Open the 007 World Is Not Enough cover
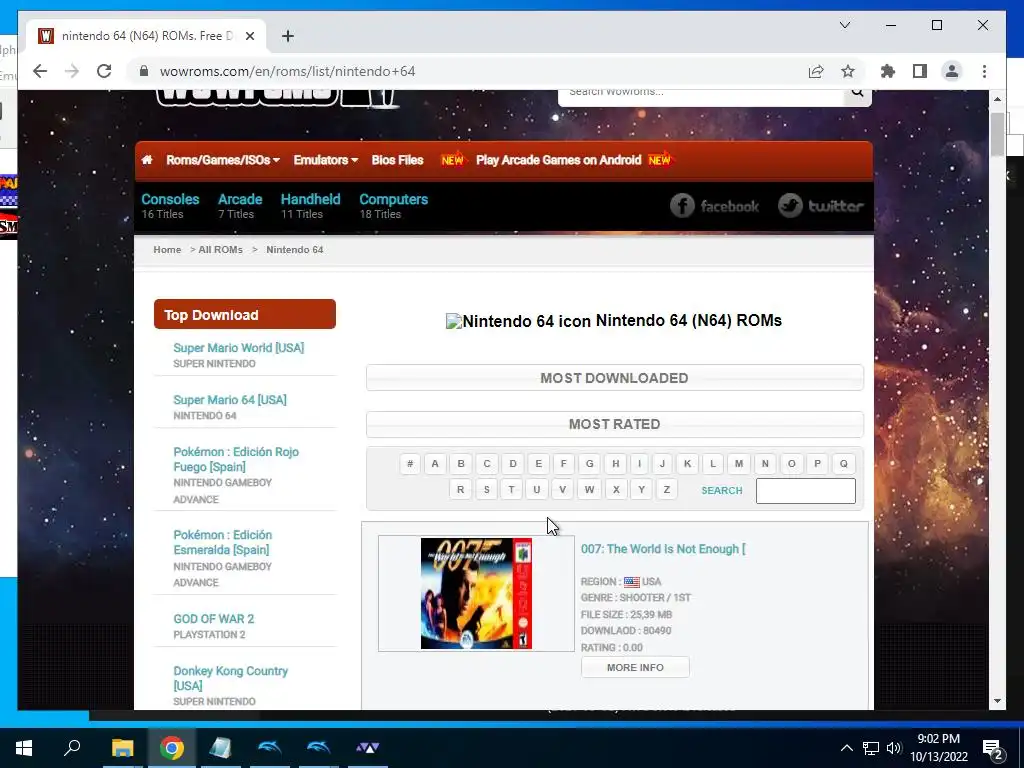 click(476, 593)
